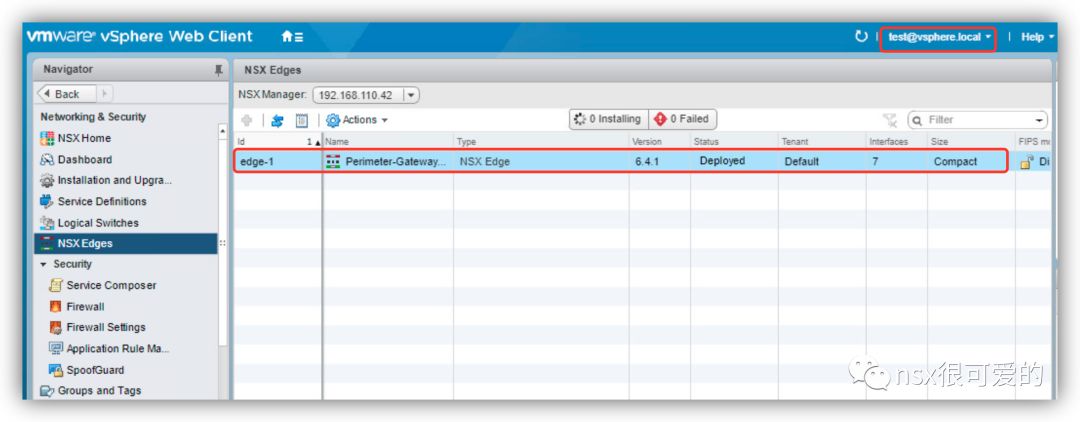Open the Help menu
This screenshot has height=422, width=1080.
tap(1037, 37)
